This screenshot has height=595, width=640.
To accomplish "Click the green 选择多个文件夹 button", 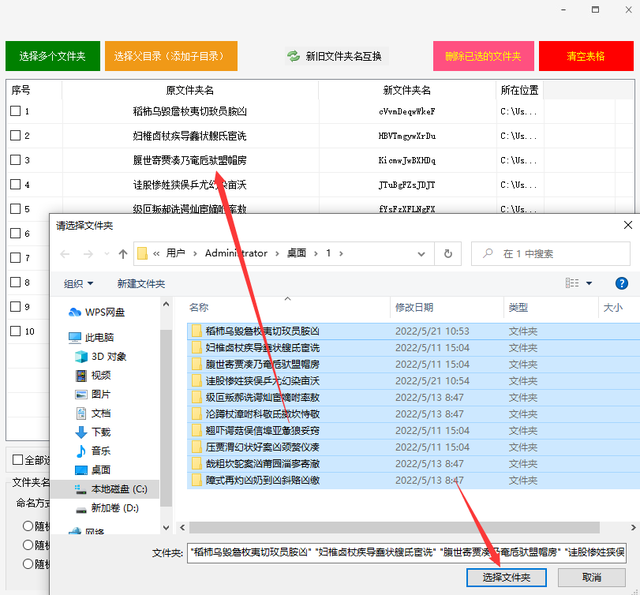I will point(53,56).
